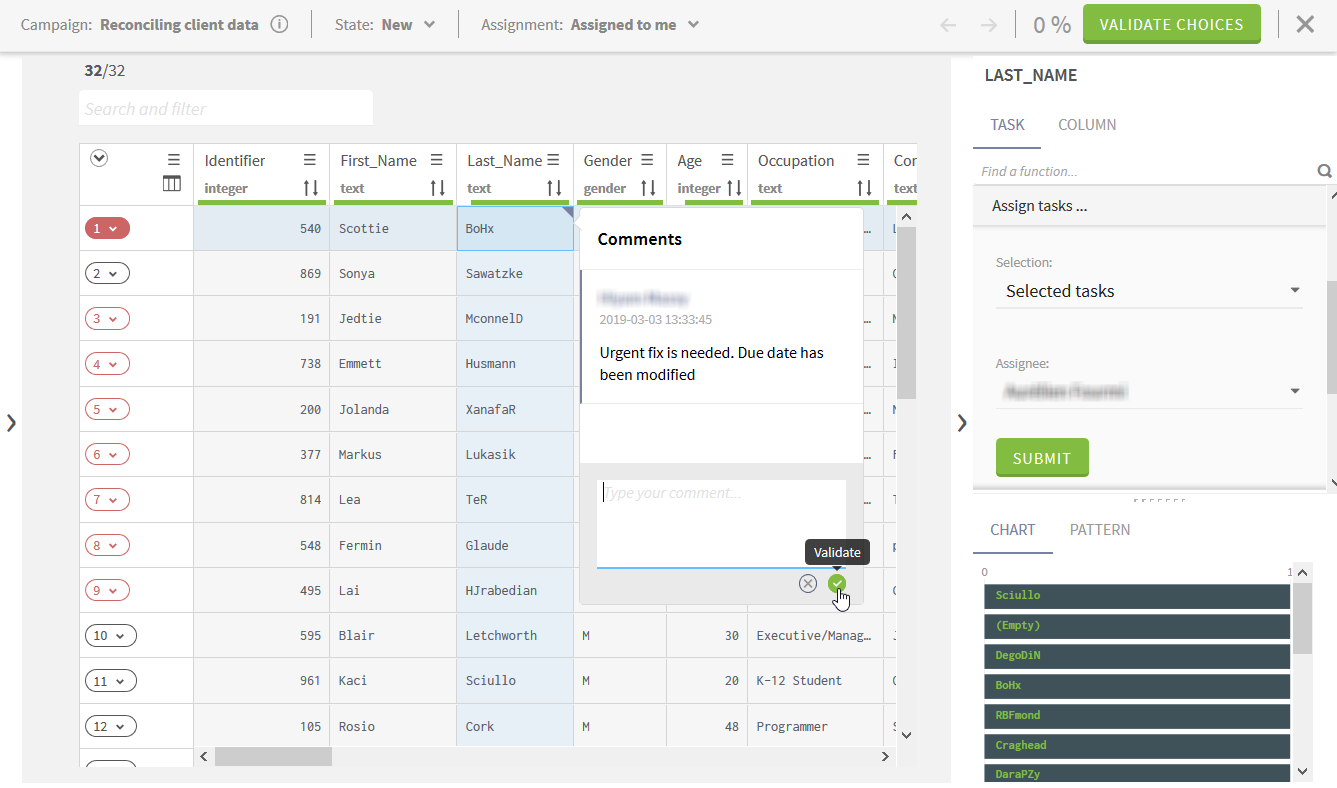Sort the Gender column
This screenshot has width=1337, height=788.
(x=648, y=188)
